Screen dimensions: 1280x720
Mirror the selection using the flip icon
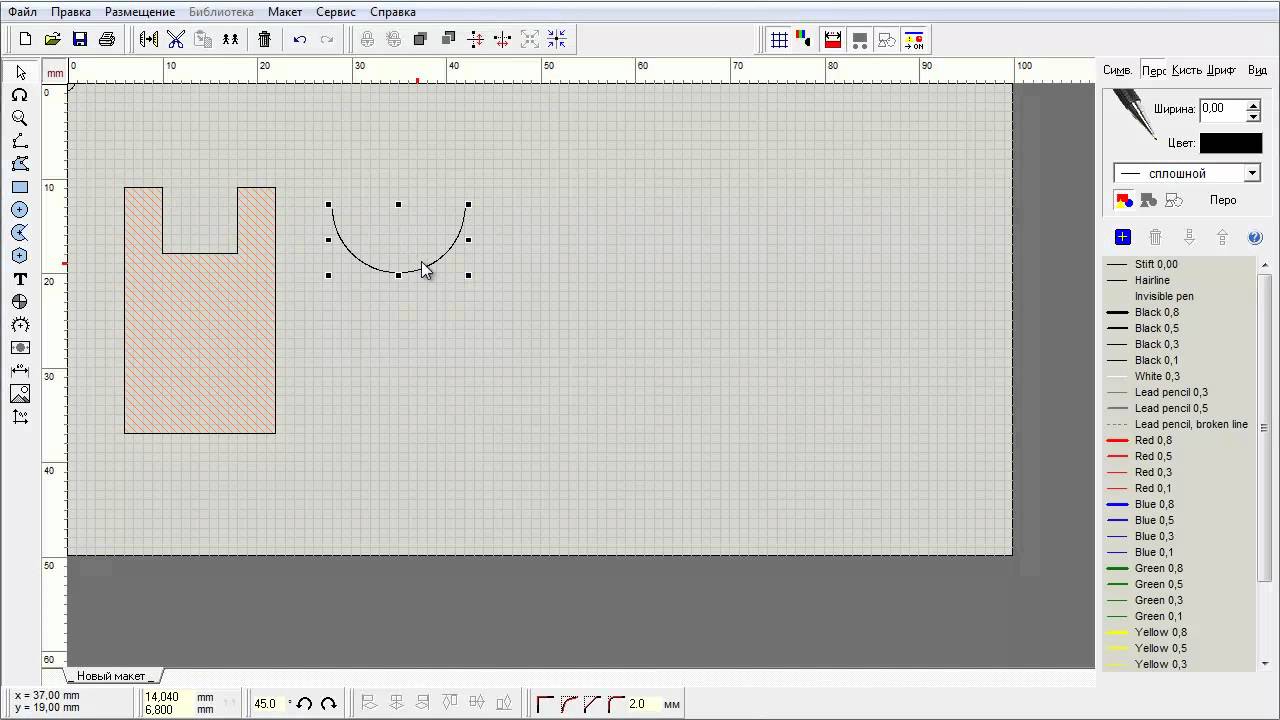149,39
